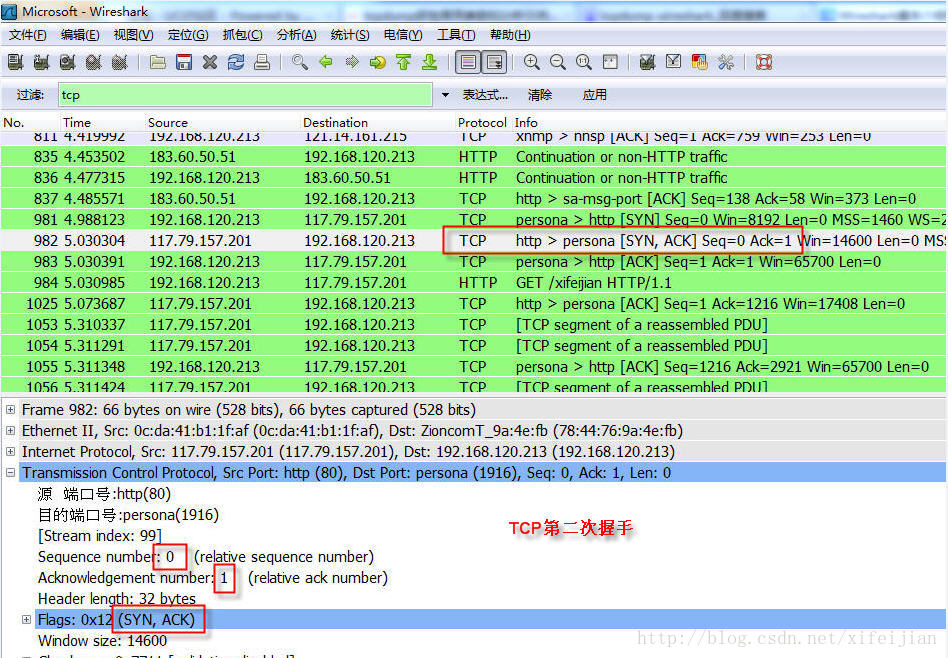948x658 pixels.
Task: Sort by the Source column header
Action: pos(167,122)
